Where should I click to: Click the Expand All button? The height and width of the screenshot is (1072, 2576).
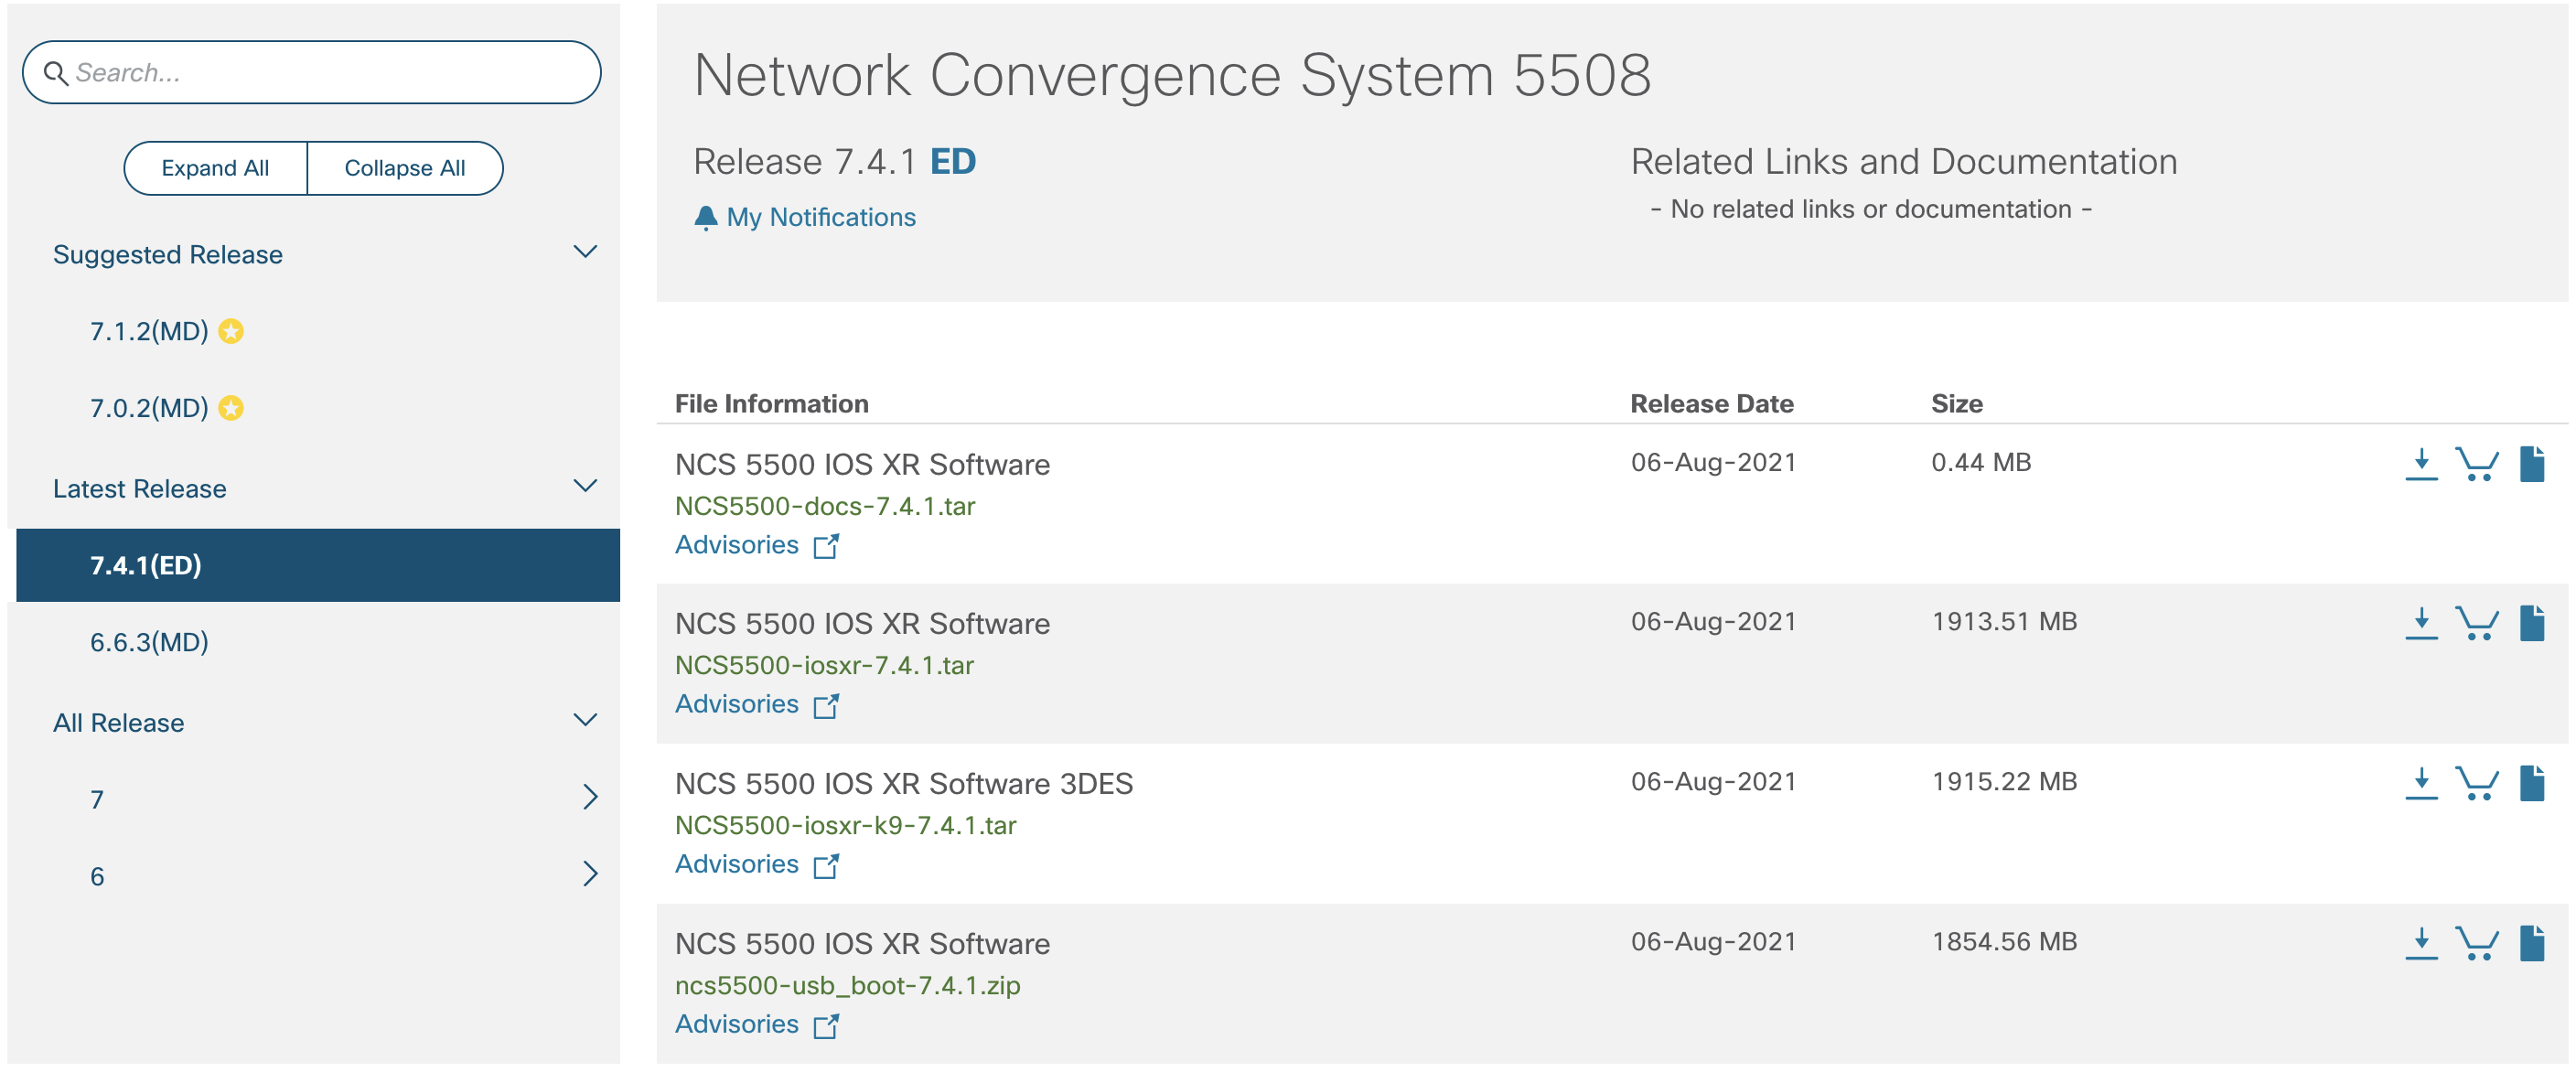(215, 168)
